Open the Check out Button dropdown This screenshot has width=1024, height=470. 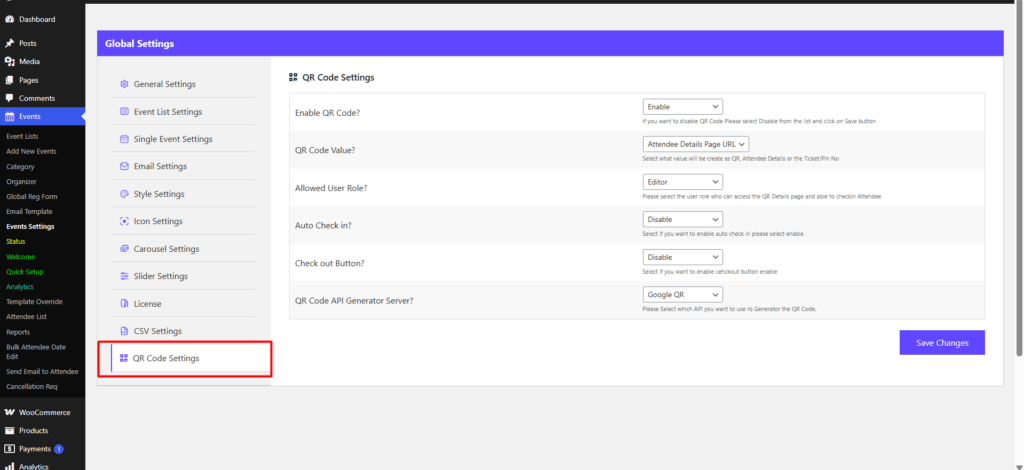click(x=682, y=257)
